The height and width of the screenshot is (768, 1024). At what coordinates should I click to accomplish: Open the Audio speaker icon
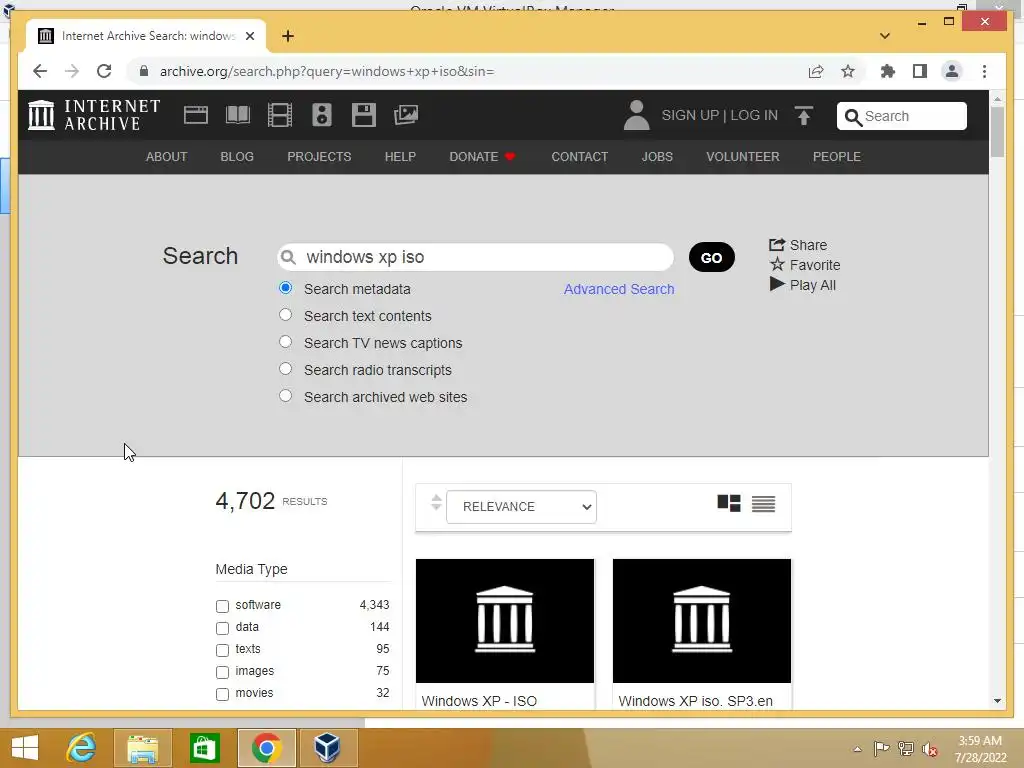click(321, 115)
